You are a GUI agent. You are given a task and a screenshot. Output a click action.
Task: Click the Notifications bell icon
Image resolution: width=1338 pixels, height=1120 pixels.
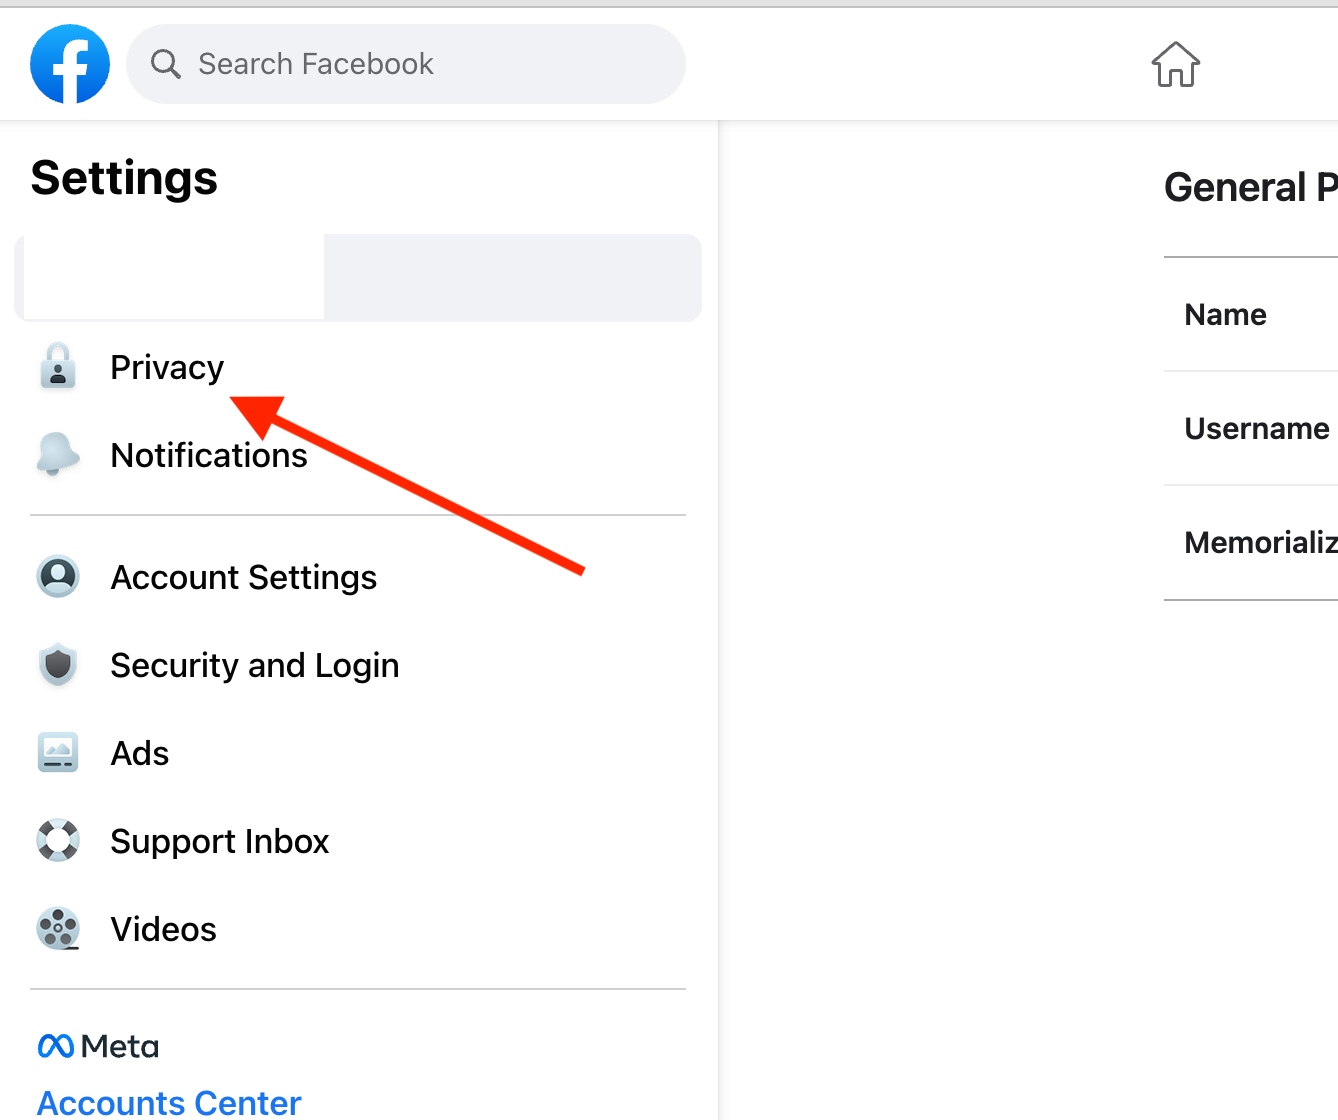tap(58, 455)
